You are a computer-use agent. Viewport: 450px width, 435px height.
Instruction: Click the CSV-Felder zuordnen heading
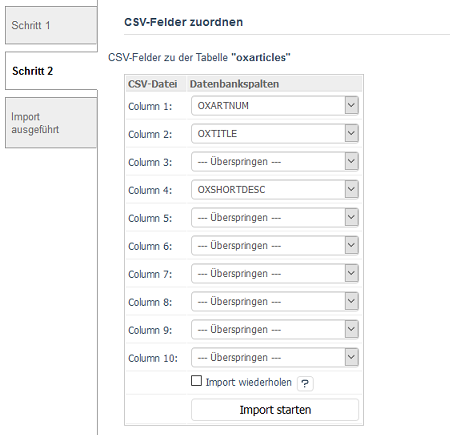coord(183,22)
